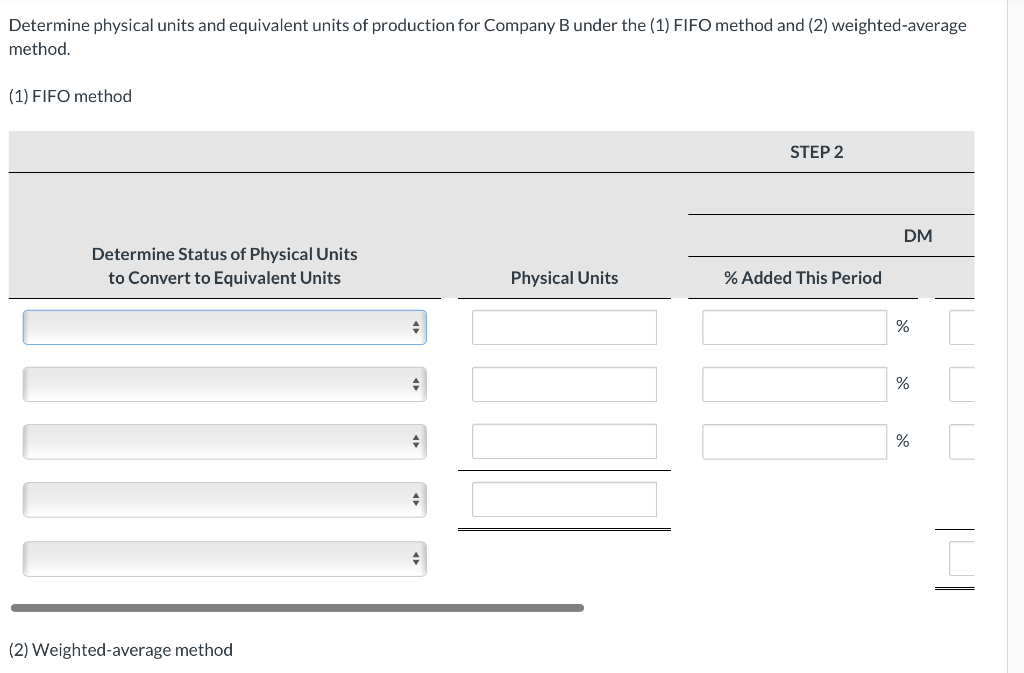
Task: Click the first % Added This Period field
Action: (x=794, y=327)
